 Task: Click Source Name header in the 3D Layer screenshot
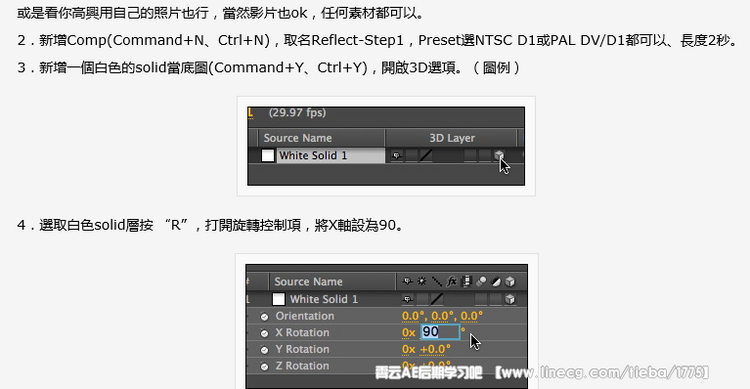tap(298, 138)
